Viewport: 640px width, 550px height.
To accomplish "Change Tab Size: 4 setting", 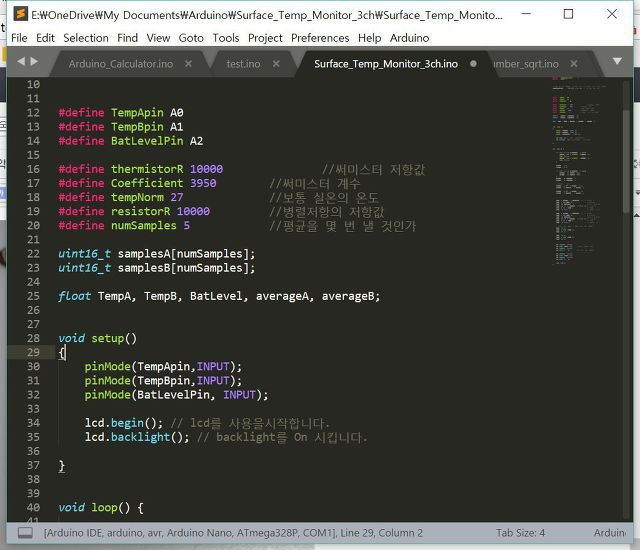I will coord(520,533).
